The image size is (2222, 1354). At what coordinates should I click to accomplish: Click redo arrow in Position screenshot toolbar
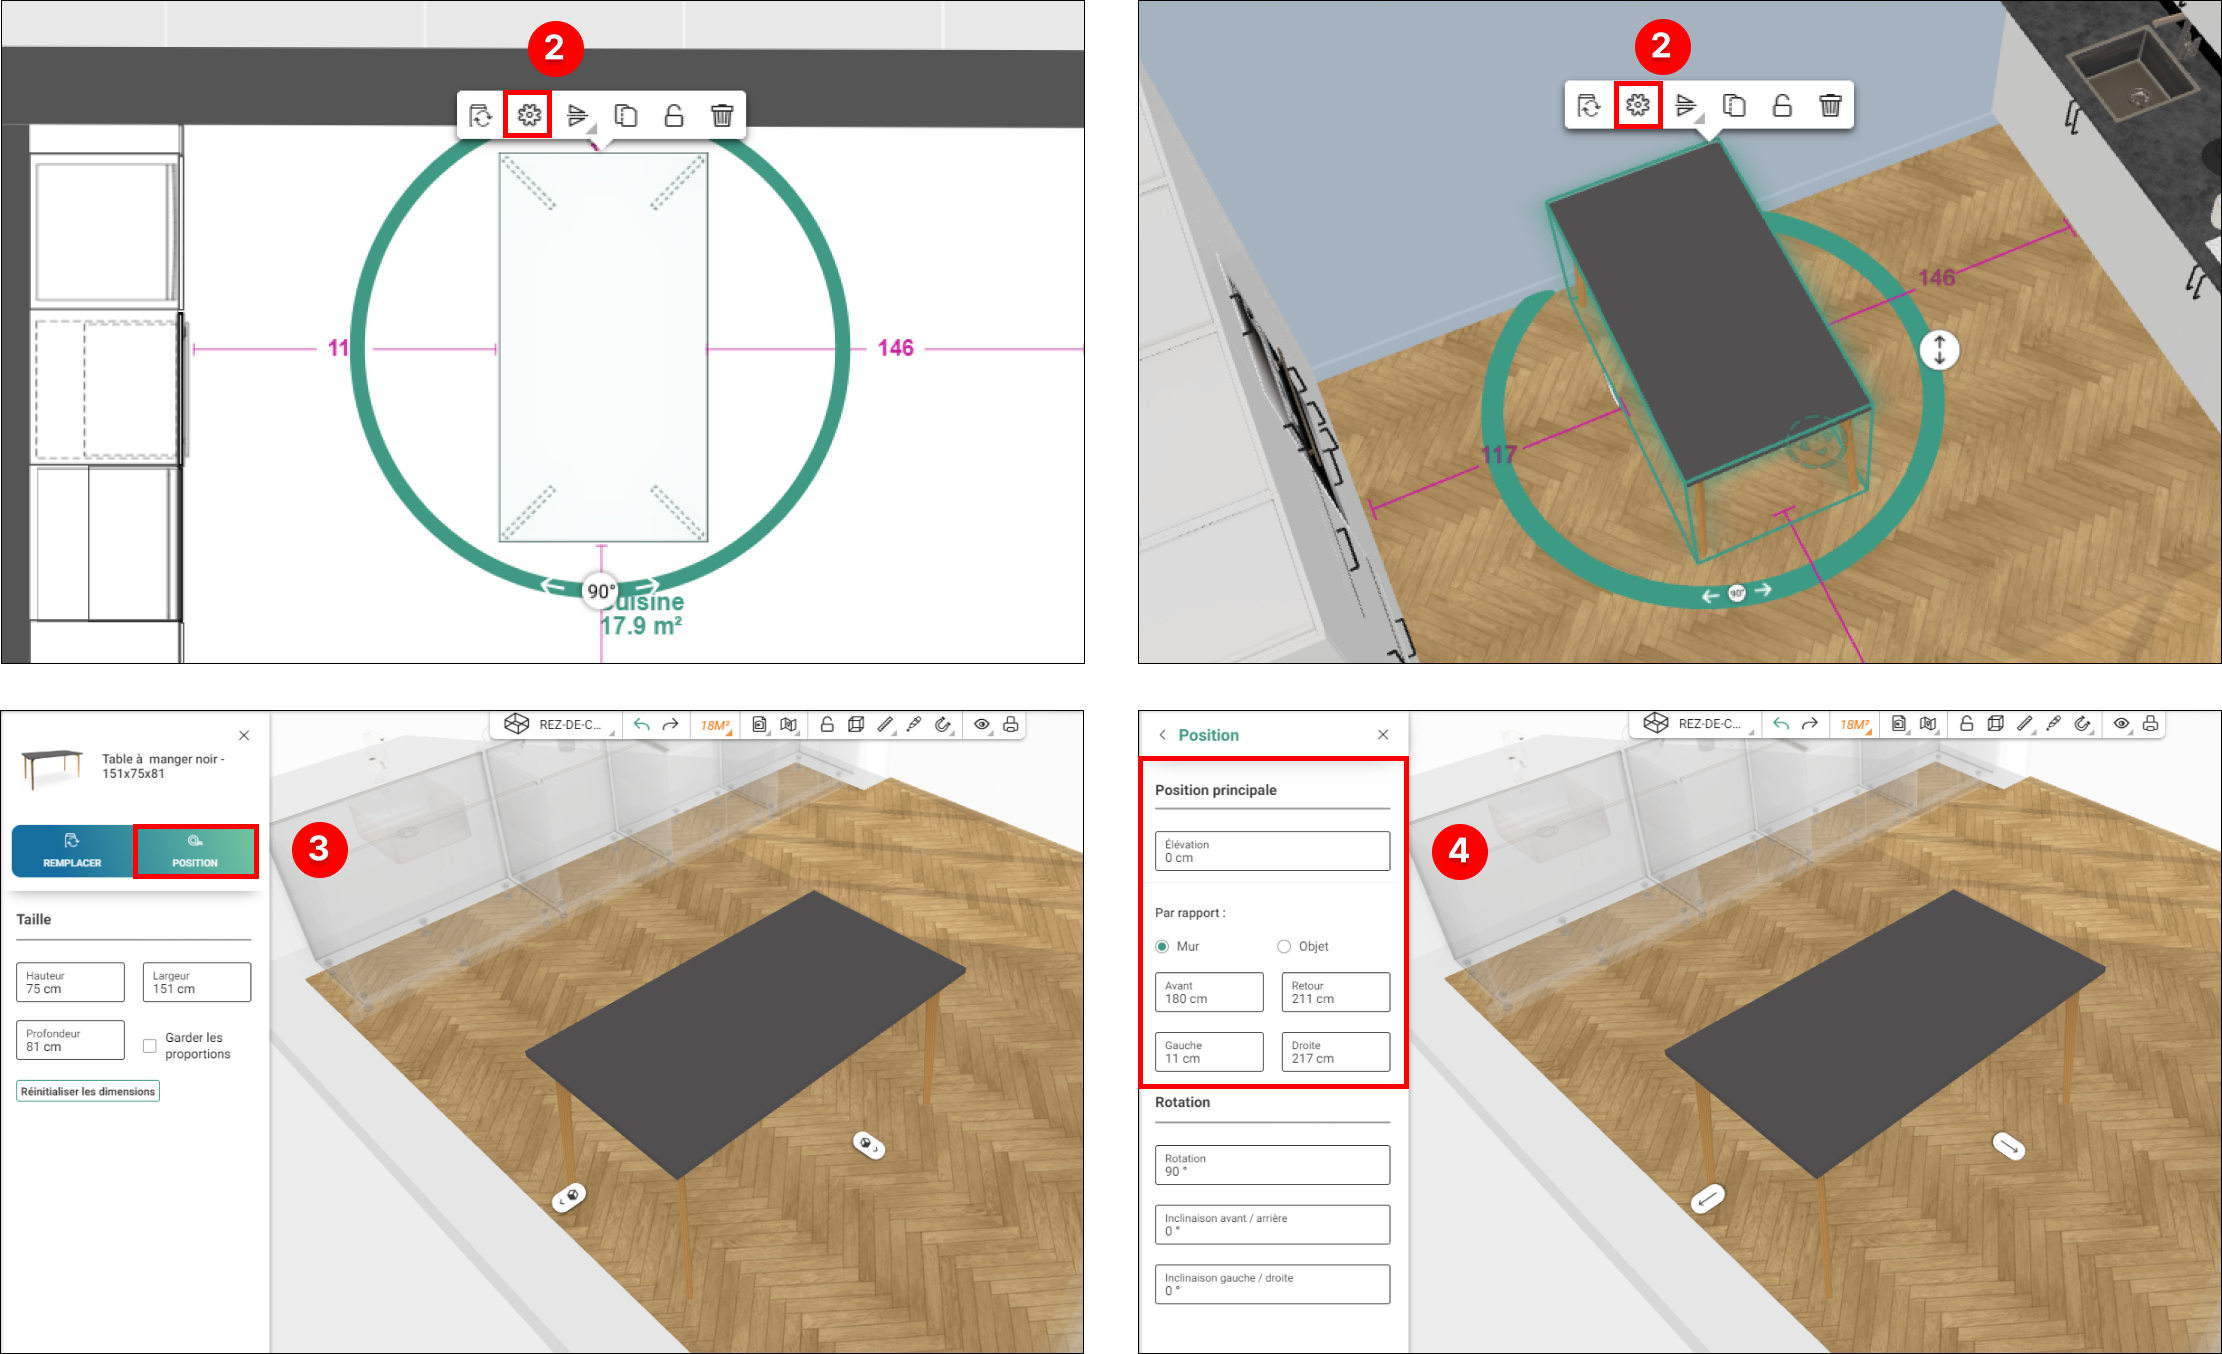(1810, 724)
